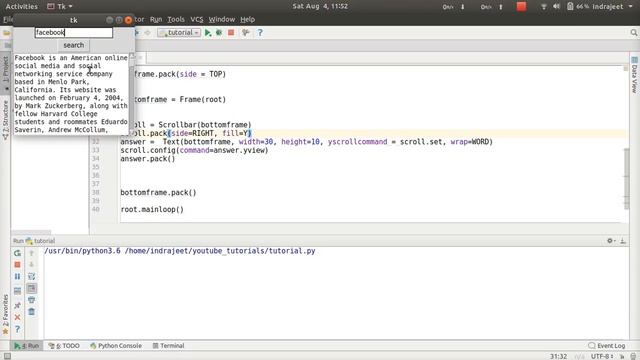Image resolution: width=640 pixels, height=360 pixels.
Task: Stop the program using the red toolbar square
Action: point(231,33)
